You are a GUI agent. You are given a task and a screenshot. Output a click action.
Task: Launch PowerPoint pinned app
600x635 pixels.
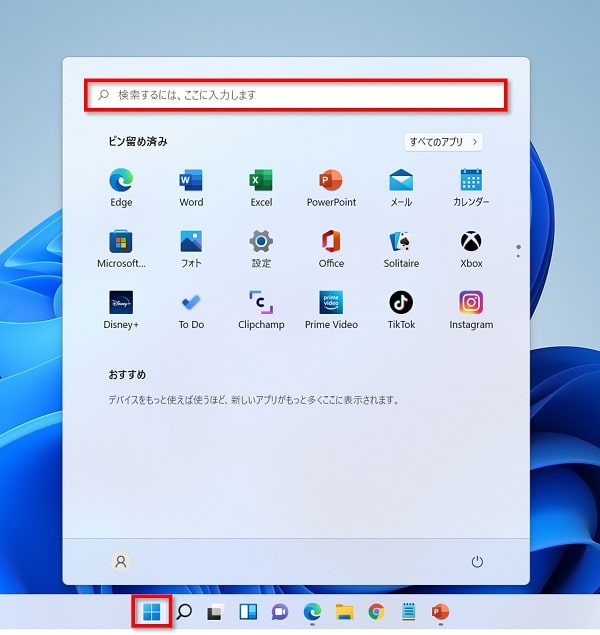331,187
